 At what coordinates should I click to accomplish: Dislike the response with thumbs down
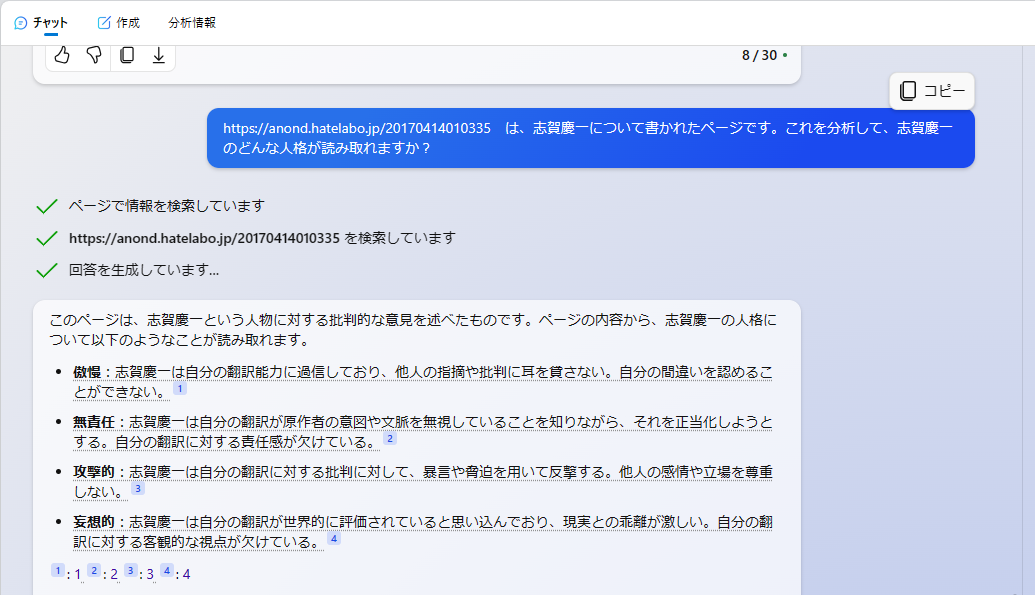click(x=94, y=55)
